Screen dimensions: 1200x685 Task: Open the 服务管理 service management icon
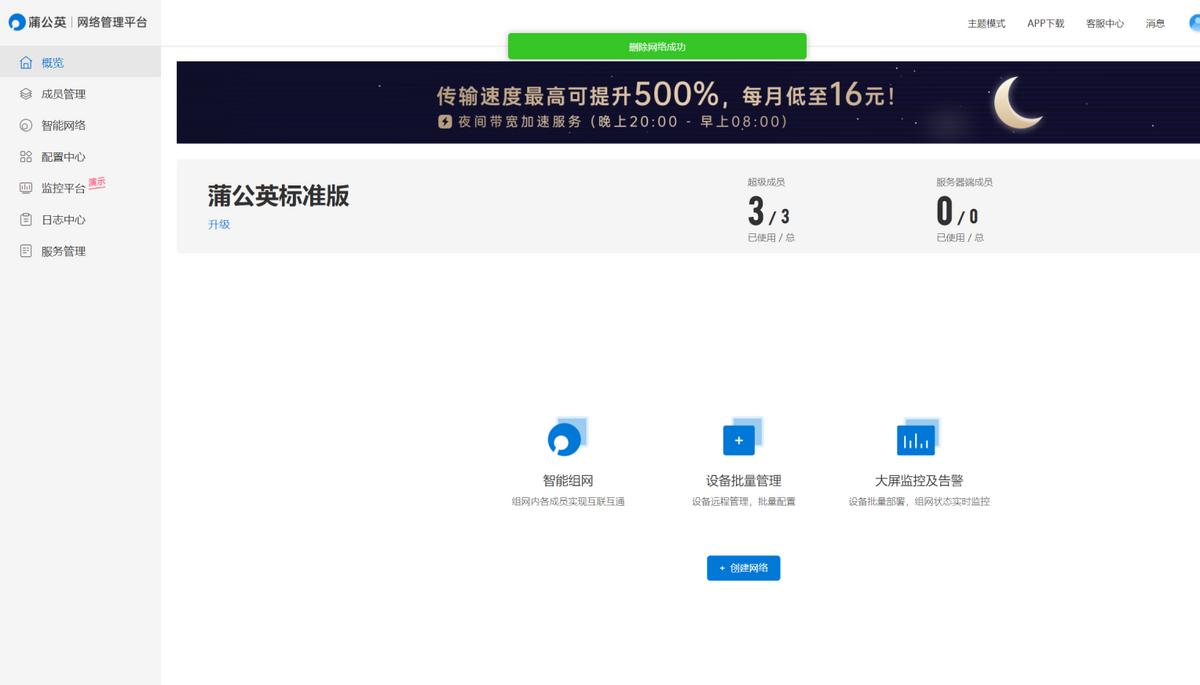(x=25, y=251)
